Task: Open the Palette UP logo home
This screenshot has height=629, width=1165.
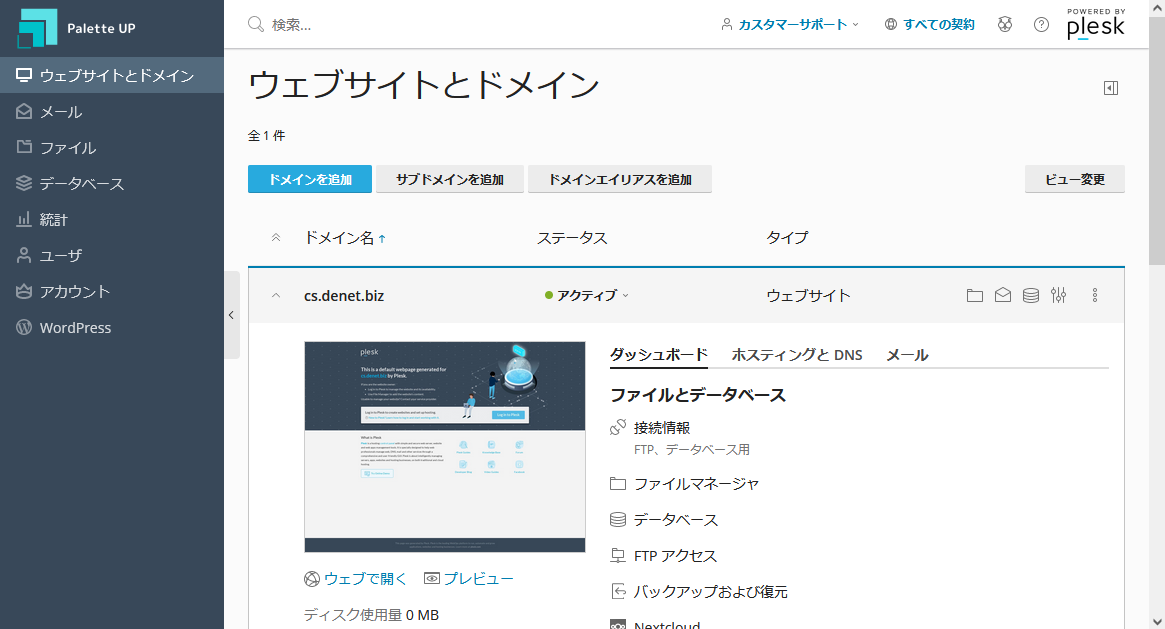Action: coord(77,28)
